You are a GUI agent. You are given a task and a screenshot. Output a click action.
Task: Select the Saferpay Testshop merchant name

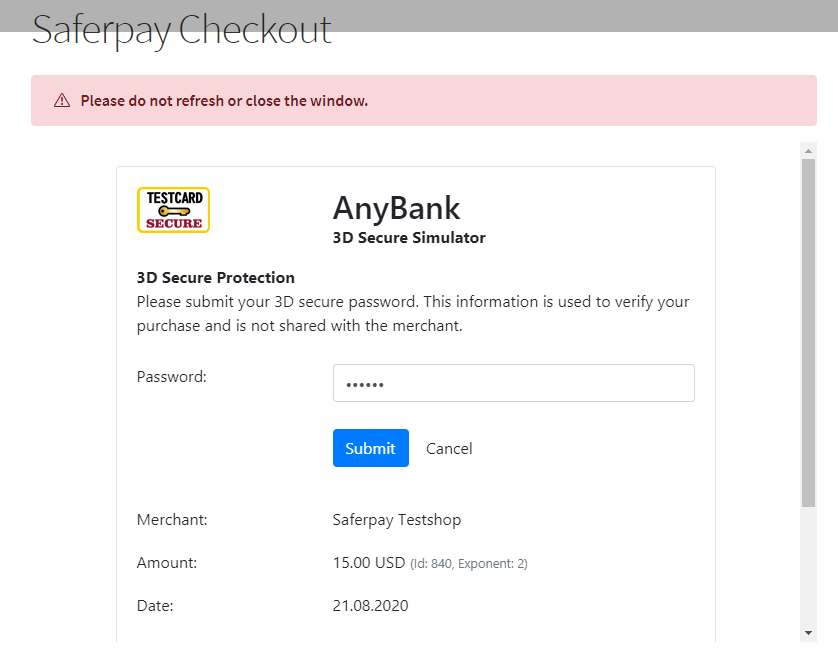pos(397,520)
